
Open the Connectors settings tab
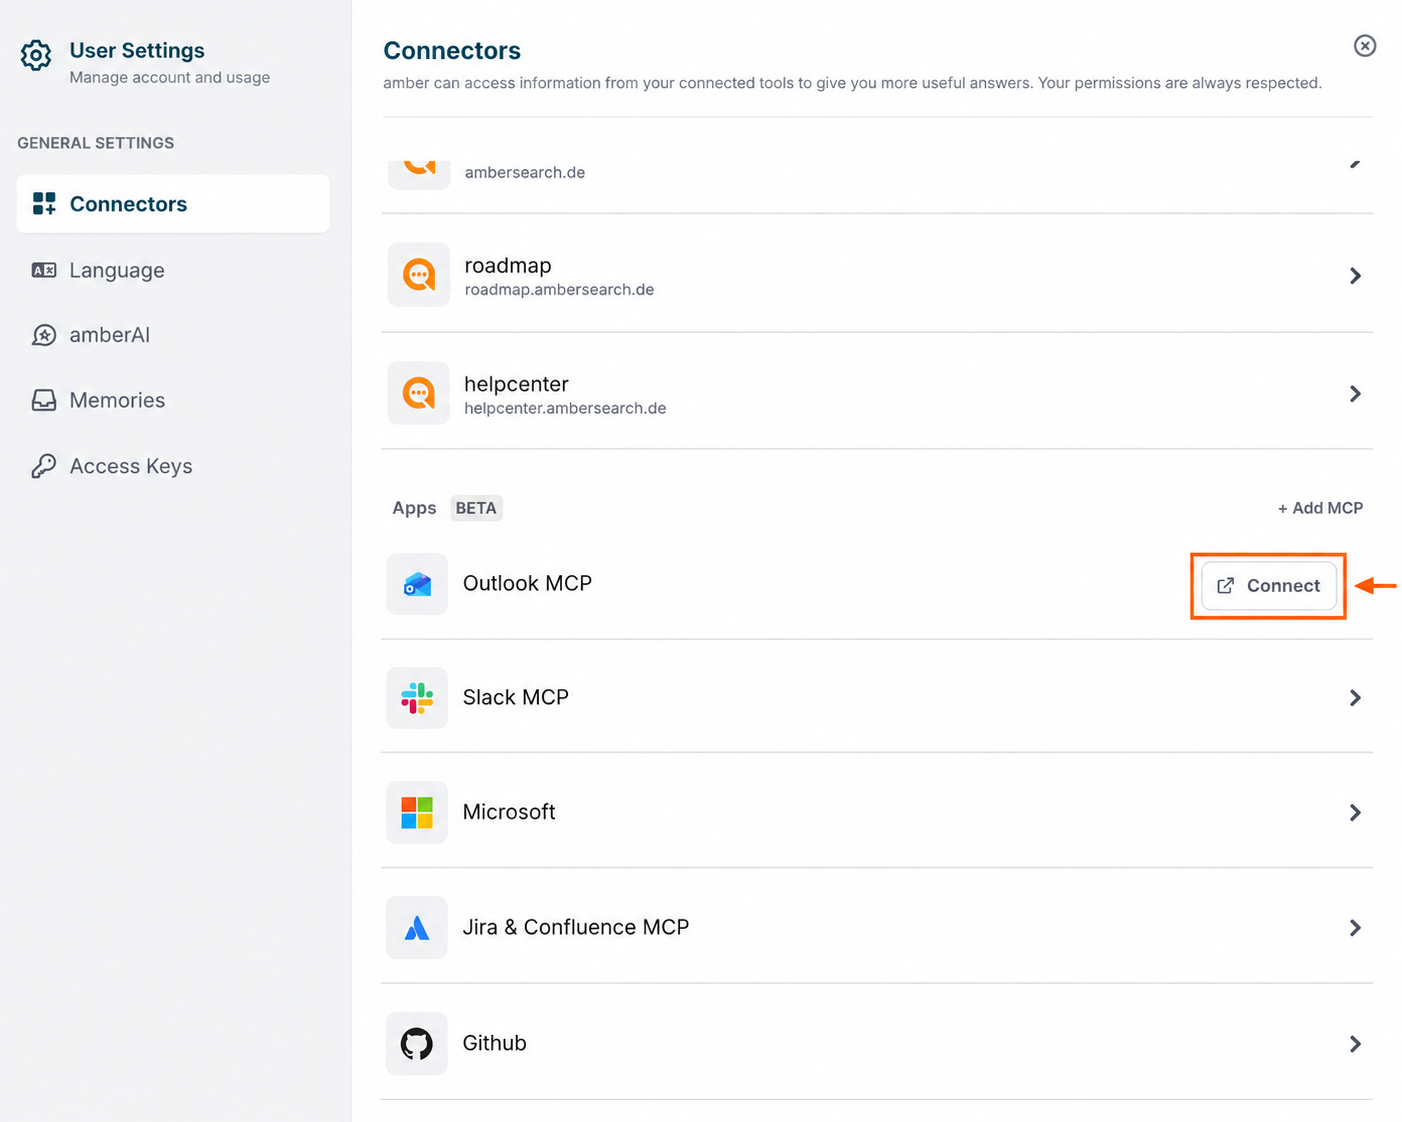tap(173, 204)
